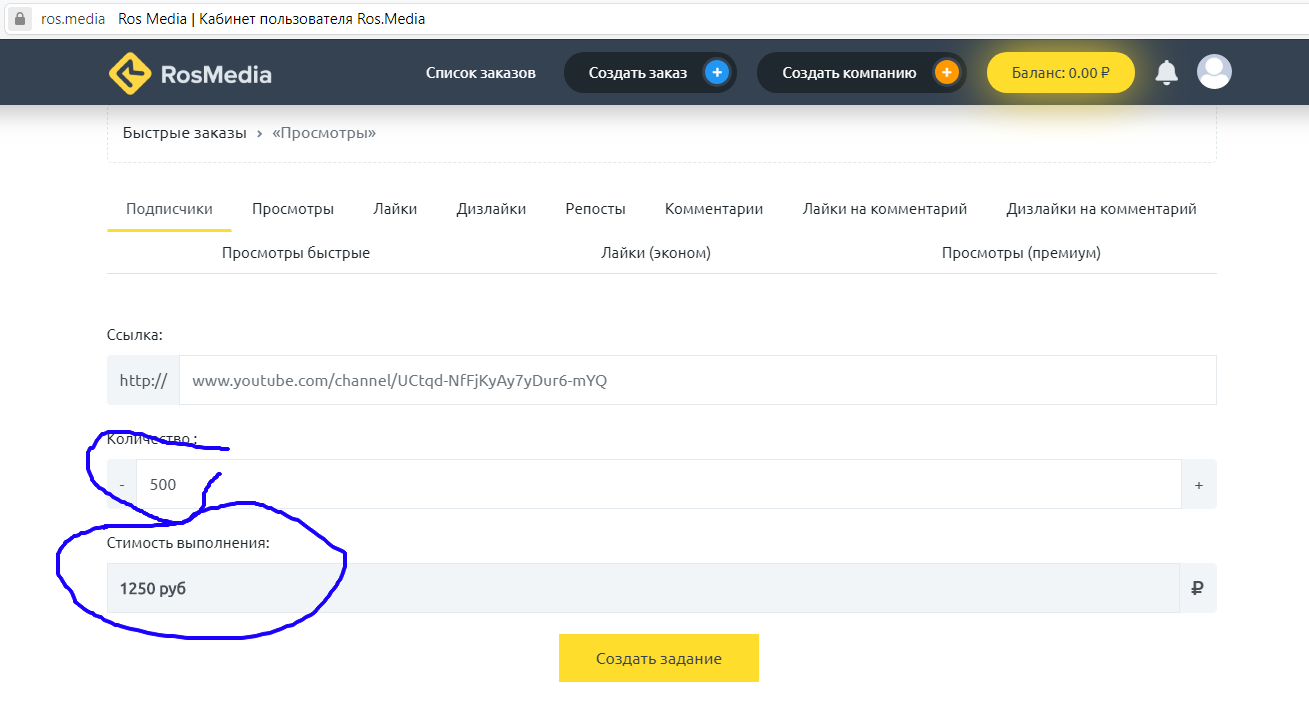Decrease quantity with the minus button

point(122,484)
